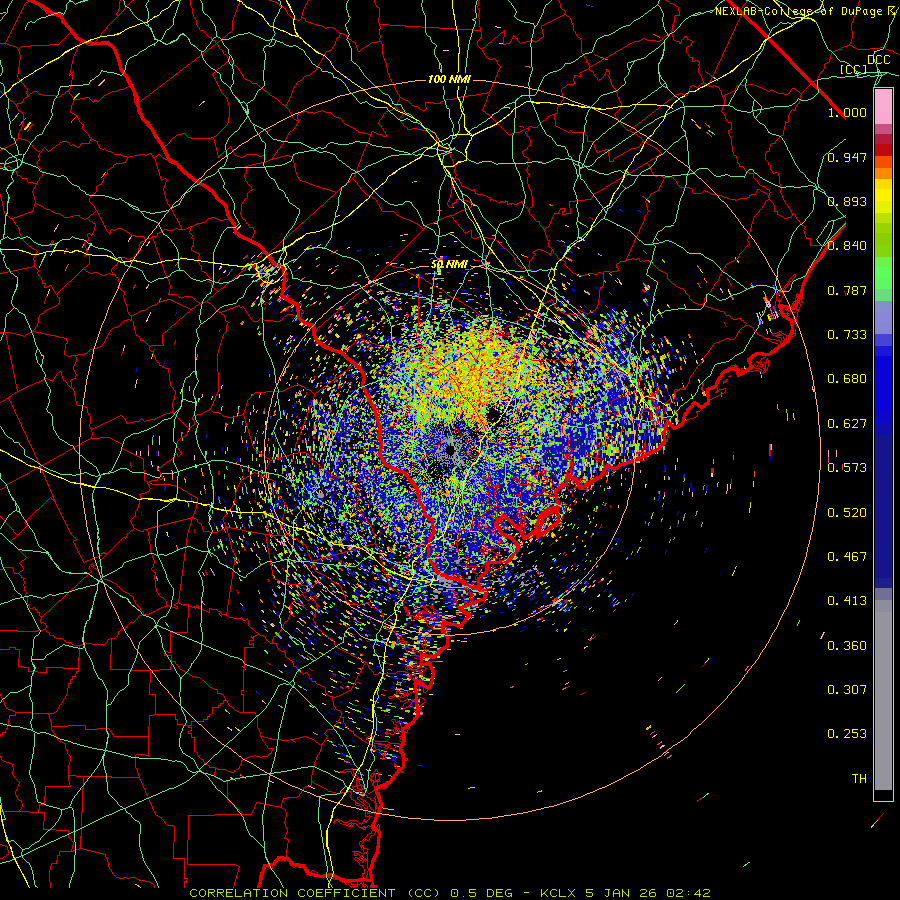Viewport: 900px width, 900px height.
Task: Click the 5 JAN 26 date text
Action: (x=622, y=893)
